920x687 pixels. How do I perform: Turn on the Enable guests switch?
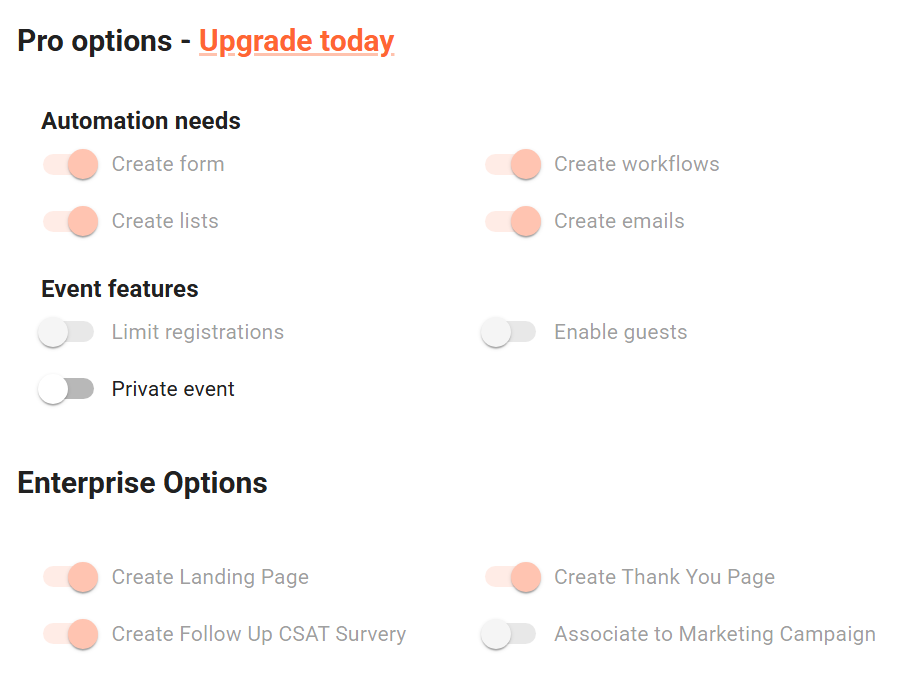509,332
